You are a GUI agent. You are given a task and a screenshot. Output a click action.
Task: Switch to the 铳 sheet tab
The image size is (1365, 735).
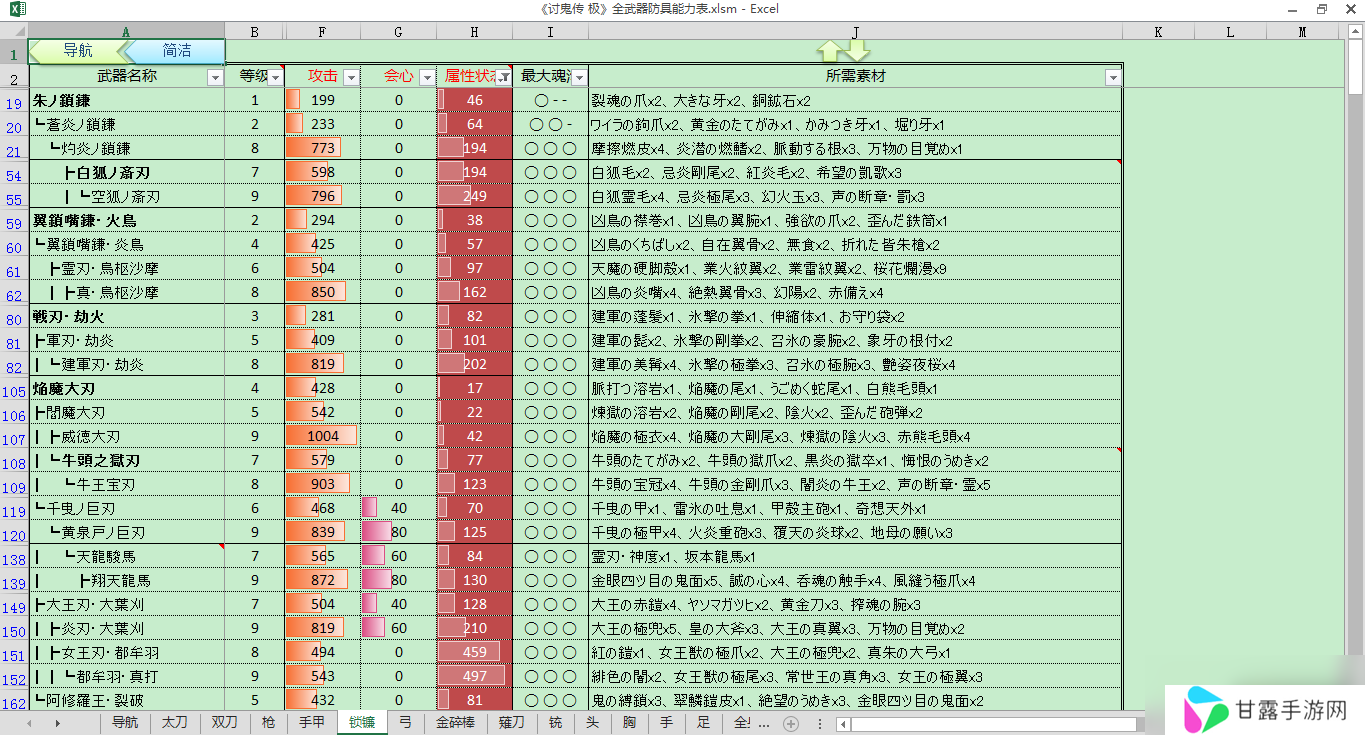[x=555, y=722]
